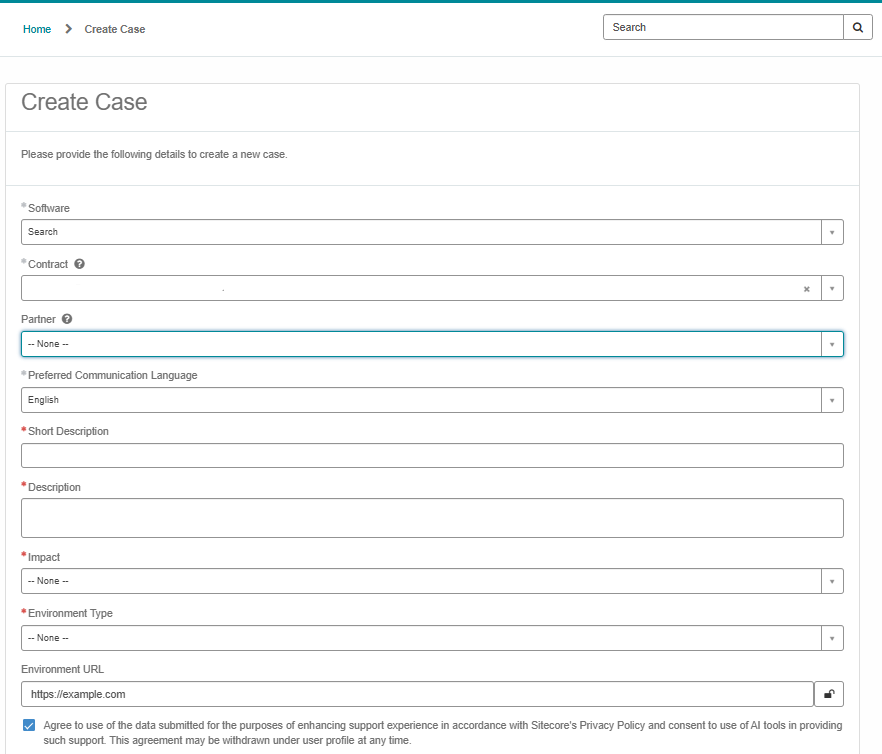This screenshot has height=754, width=882.
Task: Click the search magnifier icon button
Action: coord(858,28)
